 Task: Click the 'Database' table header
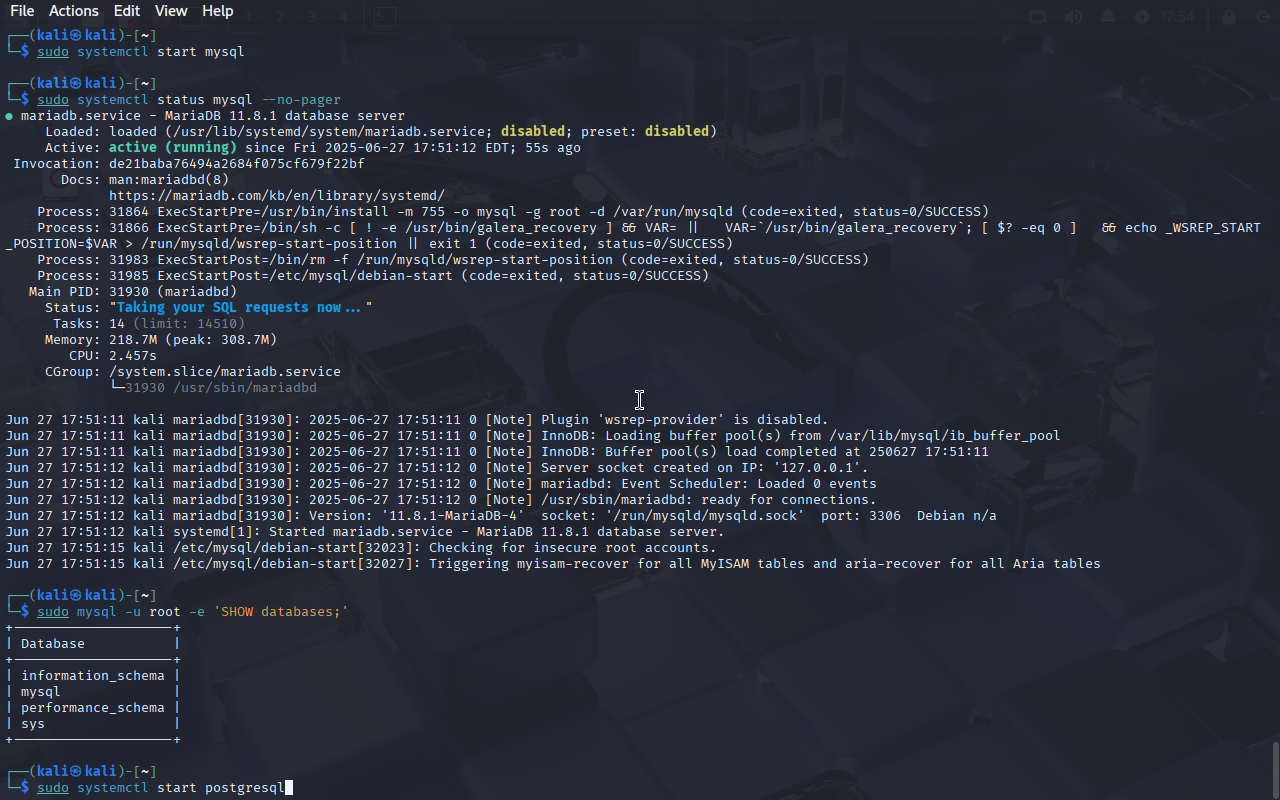[x=53, y=644]
